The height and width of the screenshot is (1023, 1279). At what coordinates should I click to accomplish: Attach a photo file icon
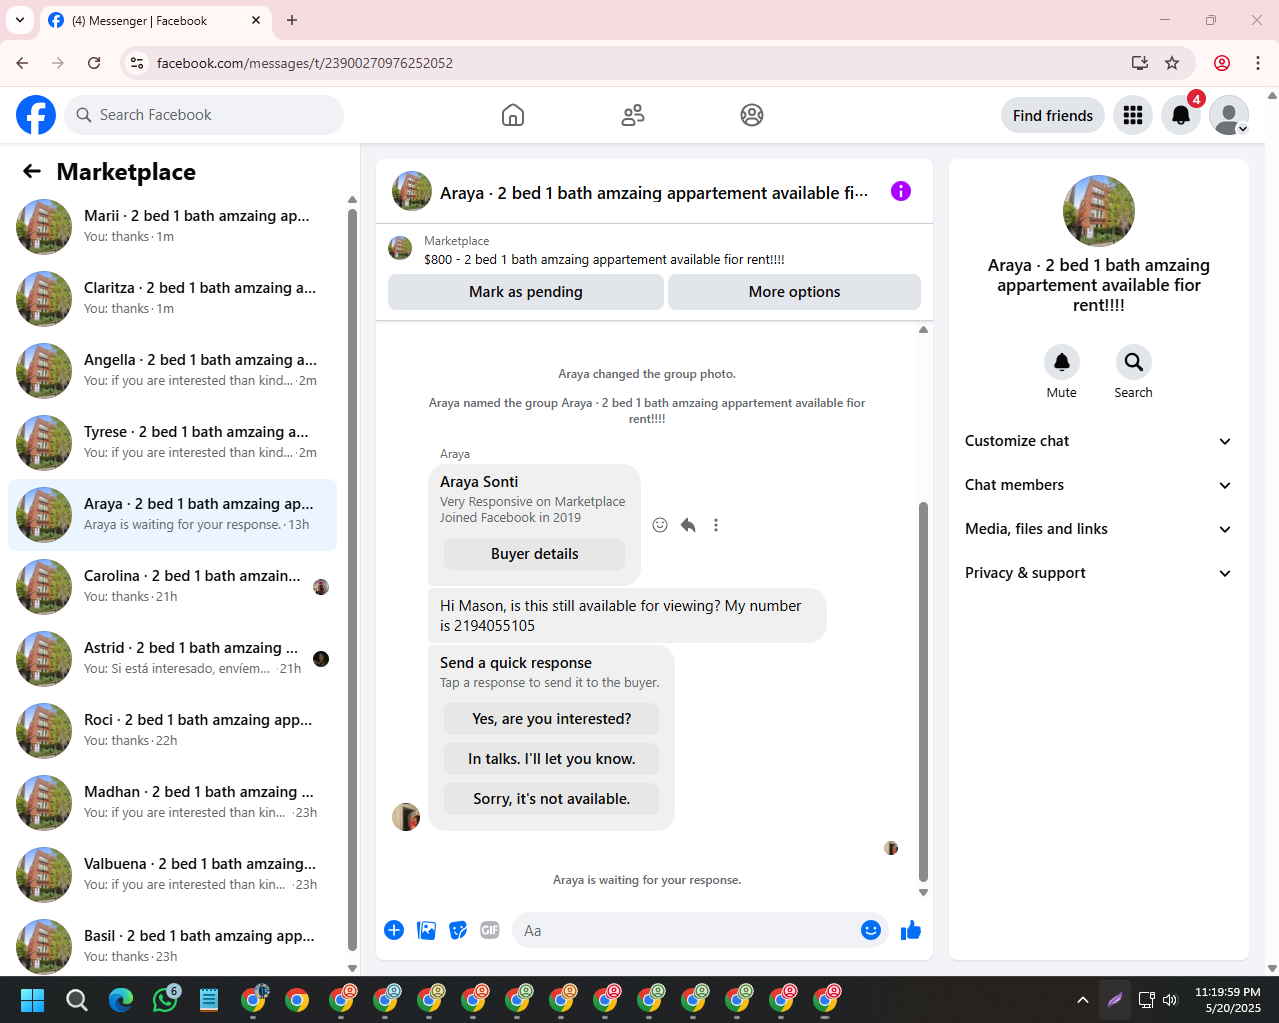[x=426, y=930]
